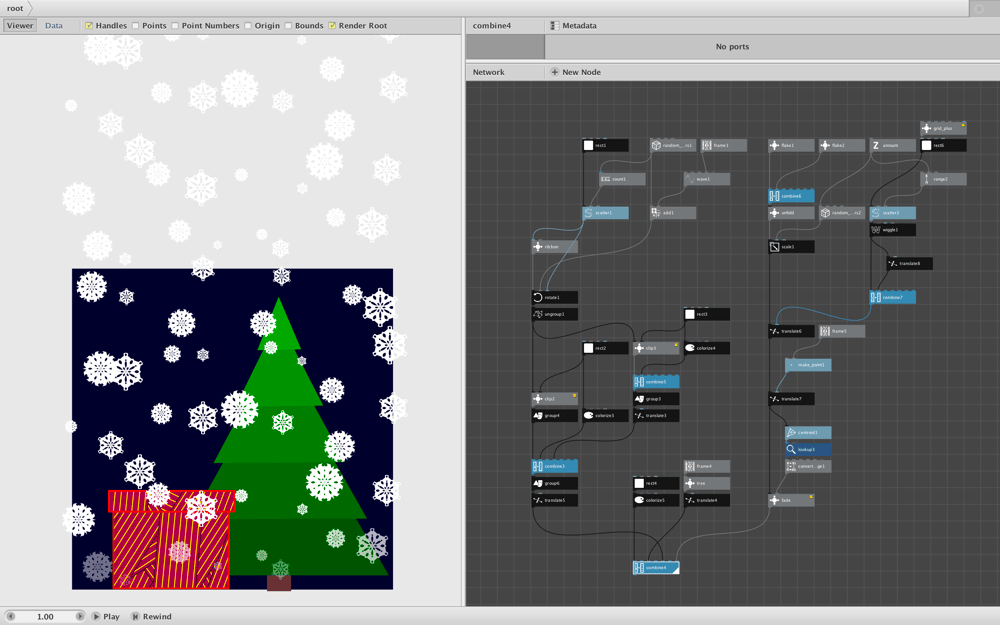Select the colorize5 node

(656, 500)
